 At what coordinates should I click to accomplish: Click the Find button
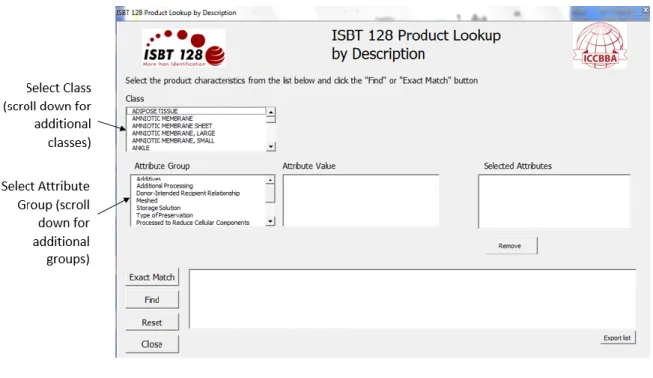[152, 300]
